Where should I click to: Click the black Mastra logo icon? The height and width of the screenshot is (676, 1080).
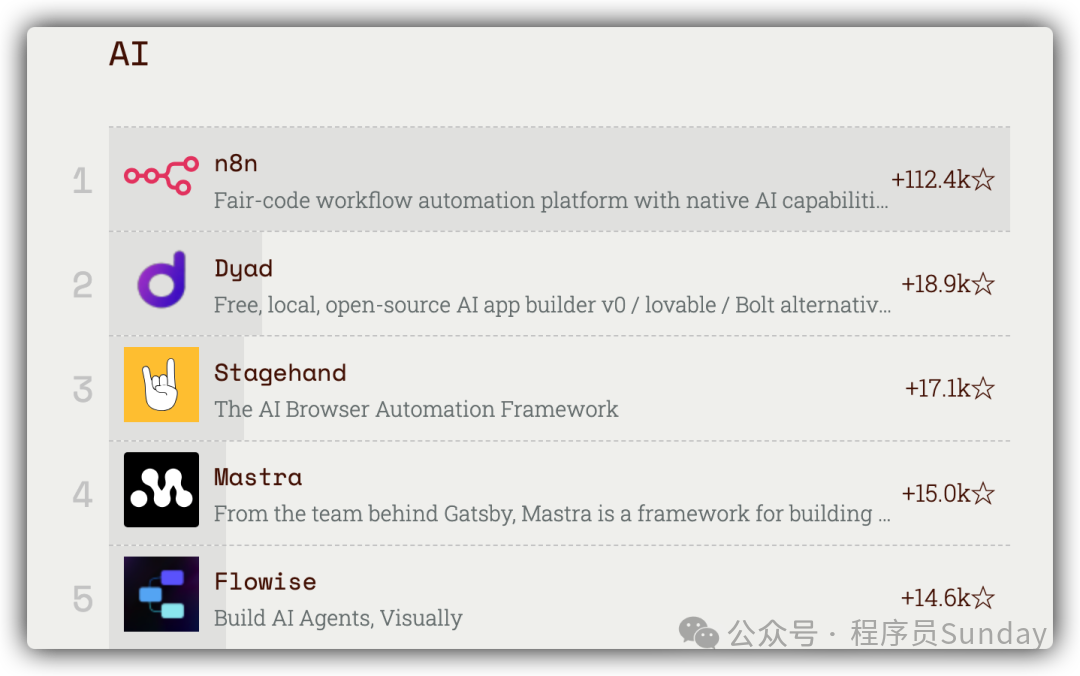click(161, 490)
